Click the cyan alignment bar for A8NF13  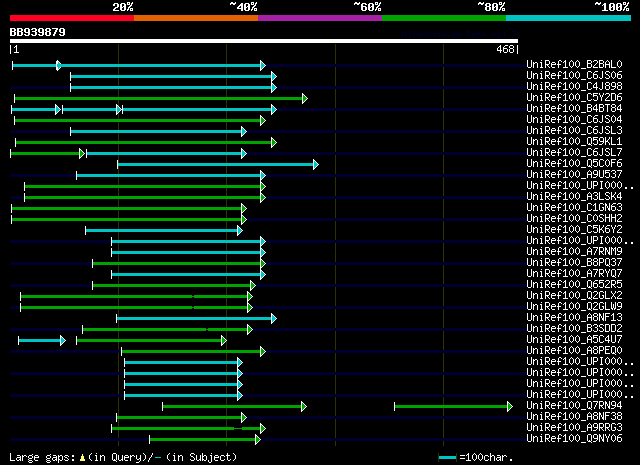194,318
